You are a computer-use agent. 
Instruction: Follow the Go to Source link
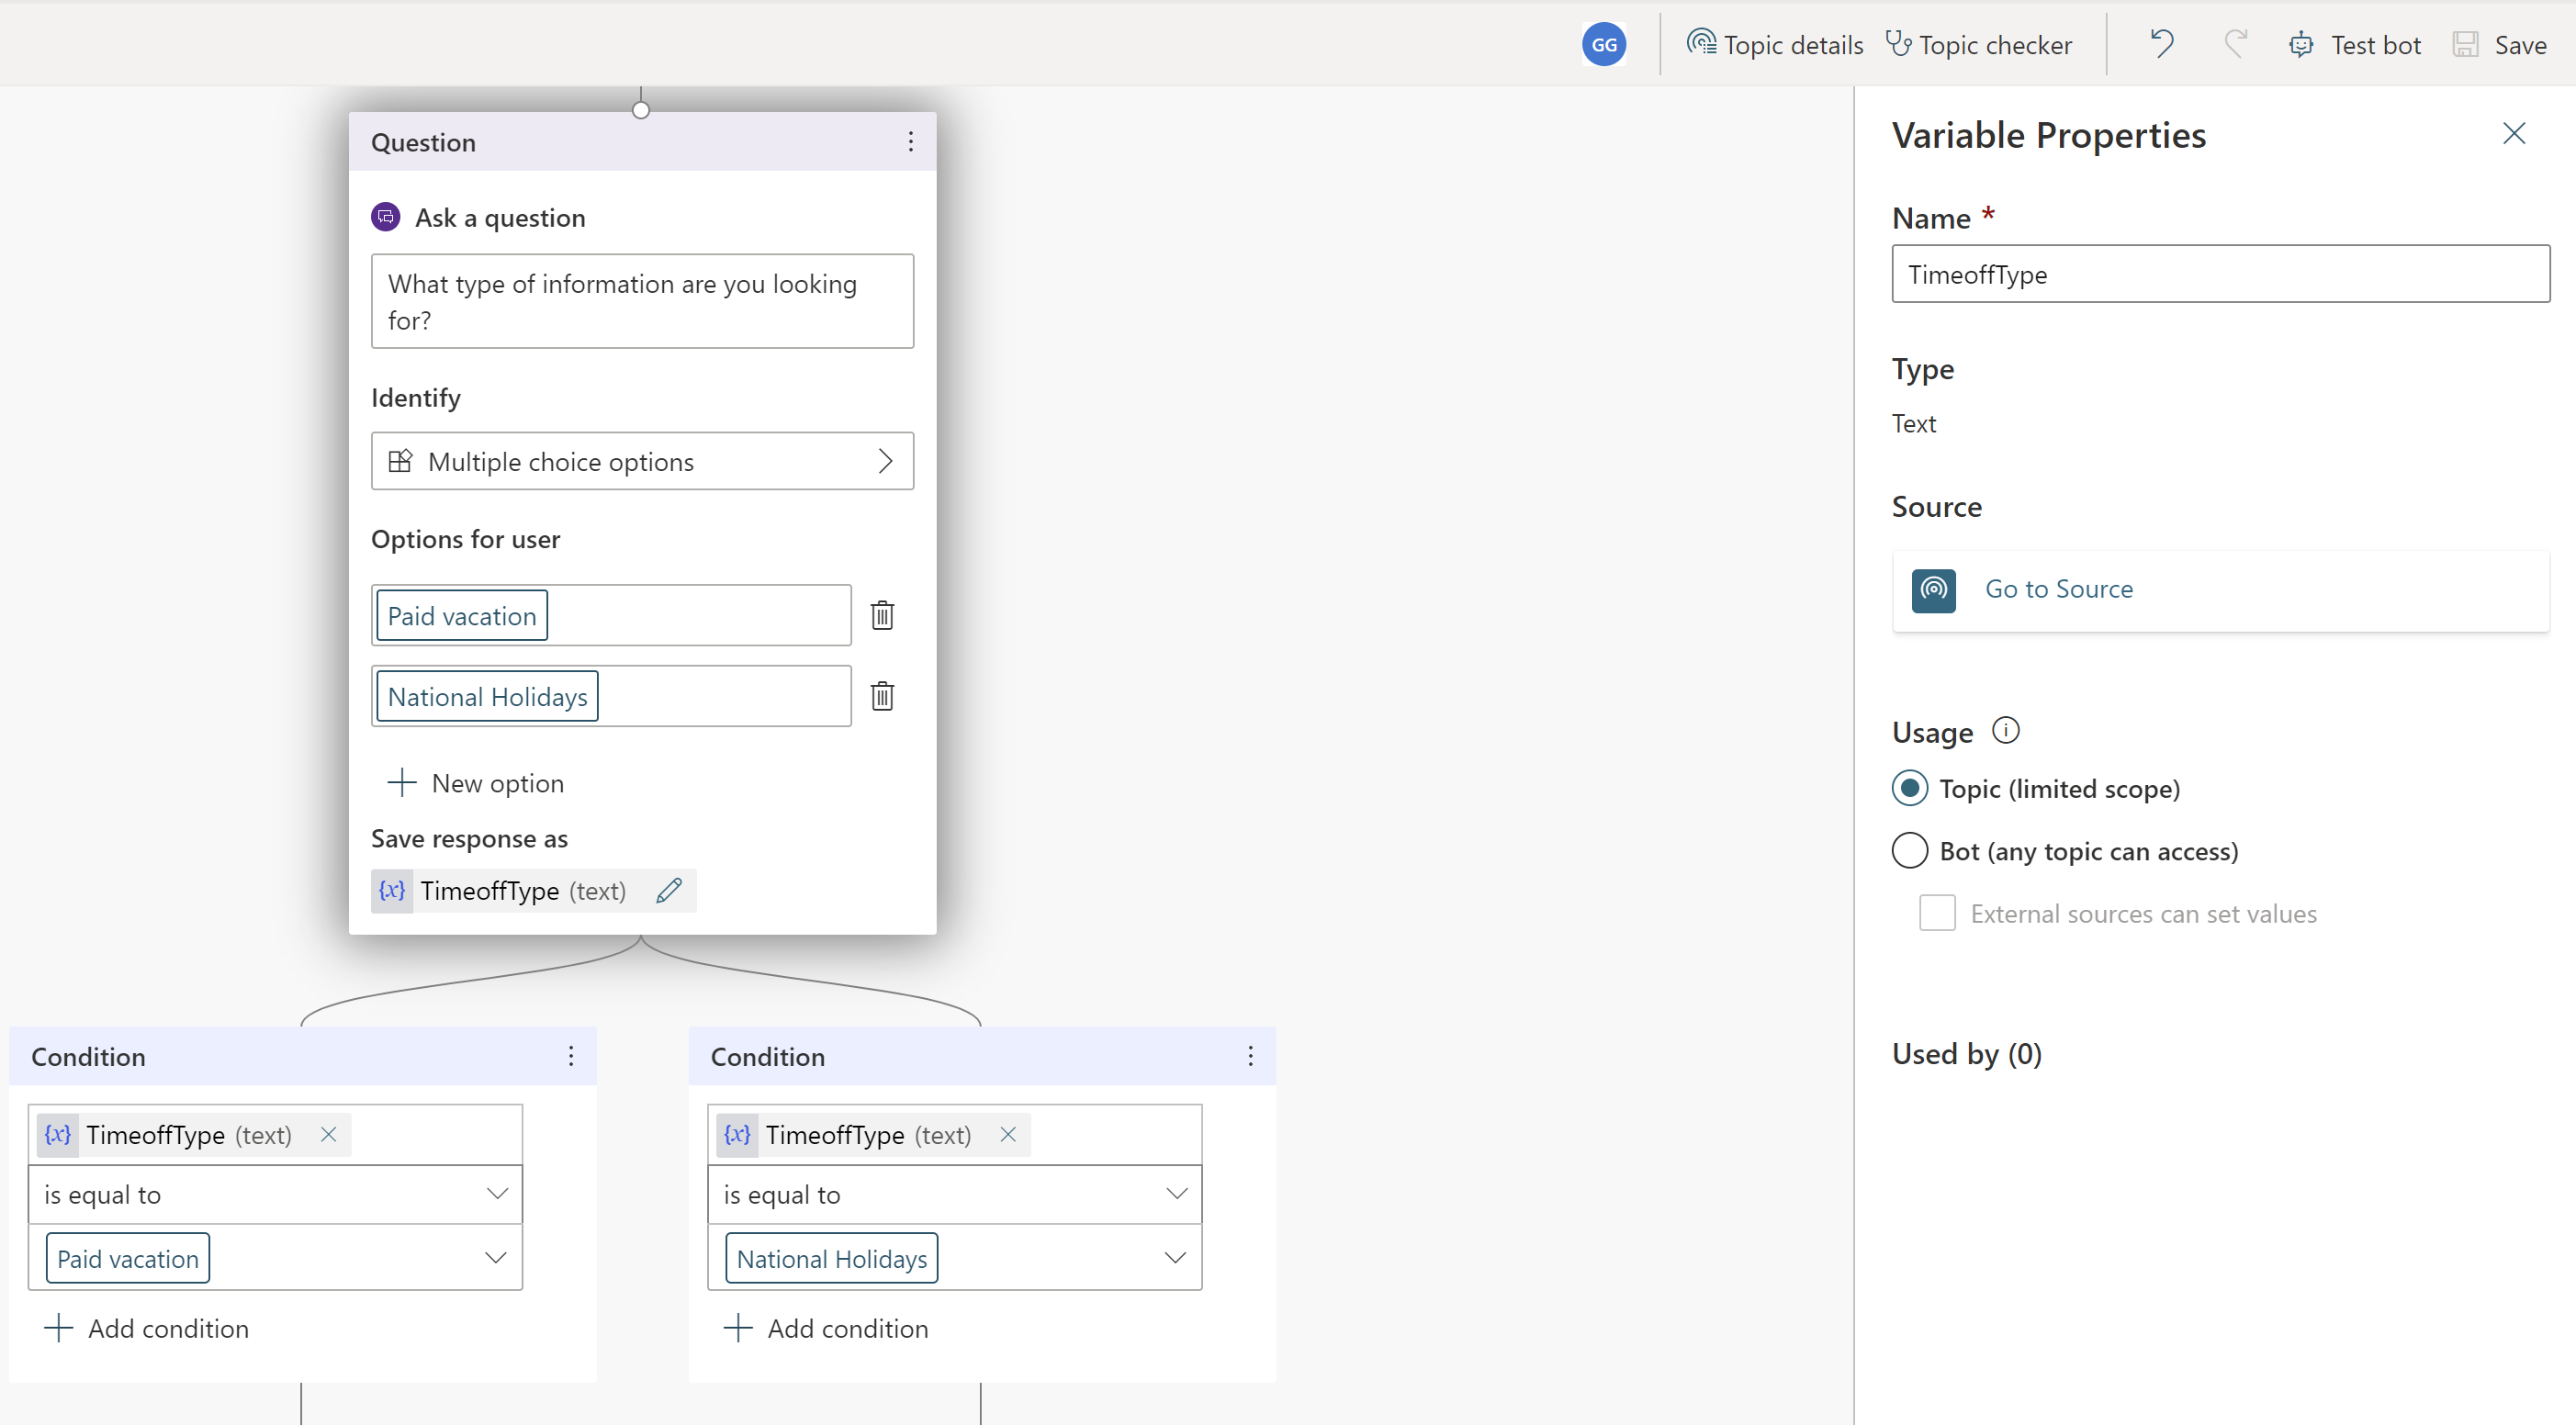(x=2059, y=589)
